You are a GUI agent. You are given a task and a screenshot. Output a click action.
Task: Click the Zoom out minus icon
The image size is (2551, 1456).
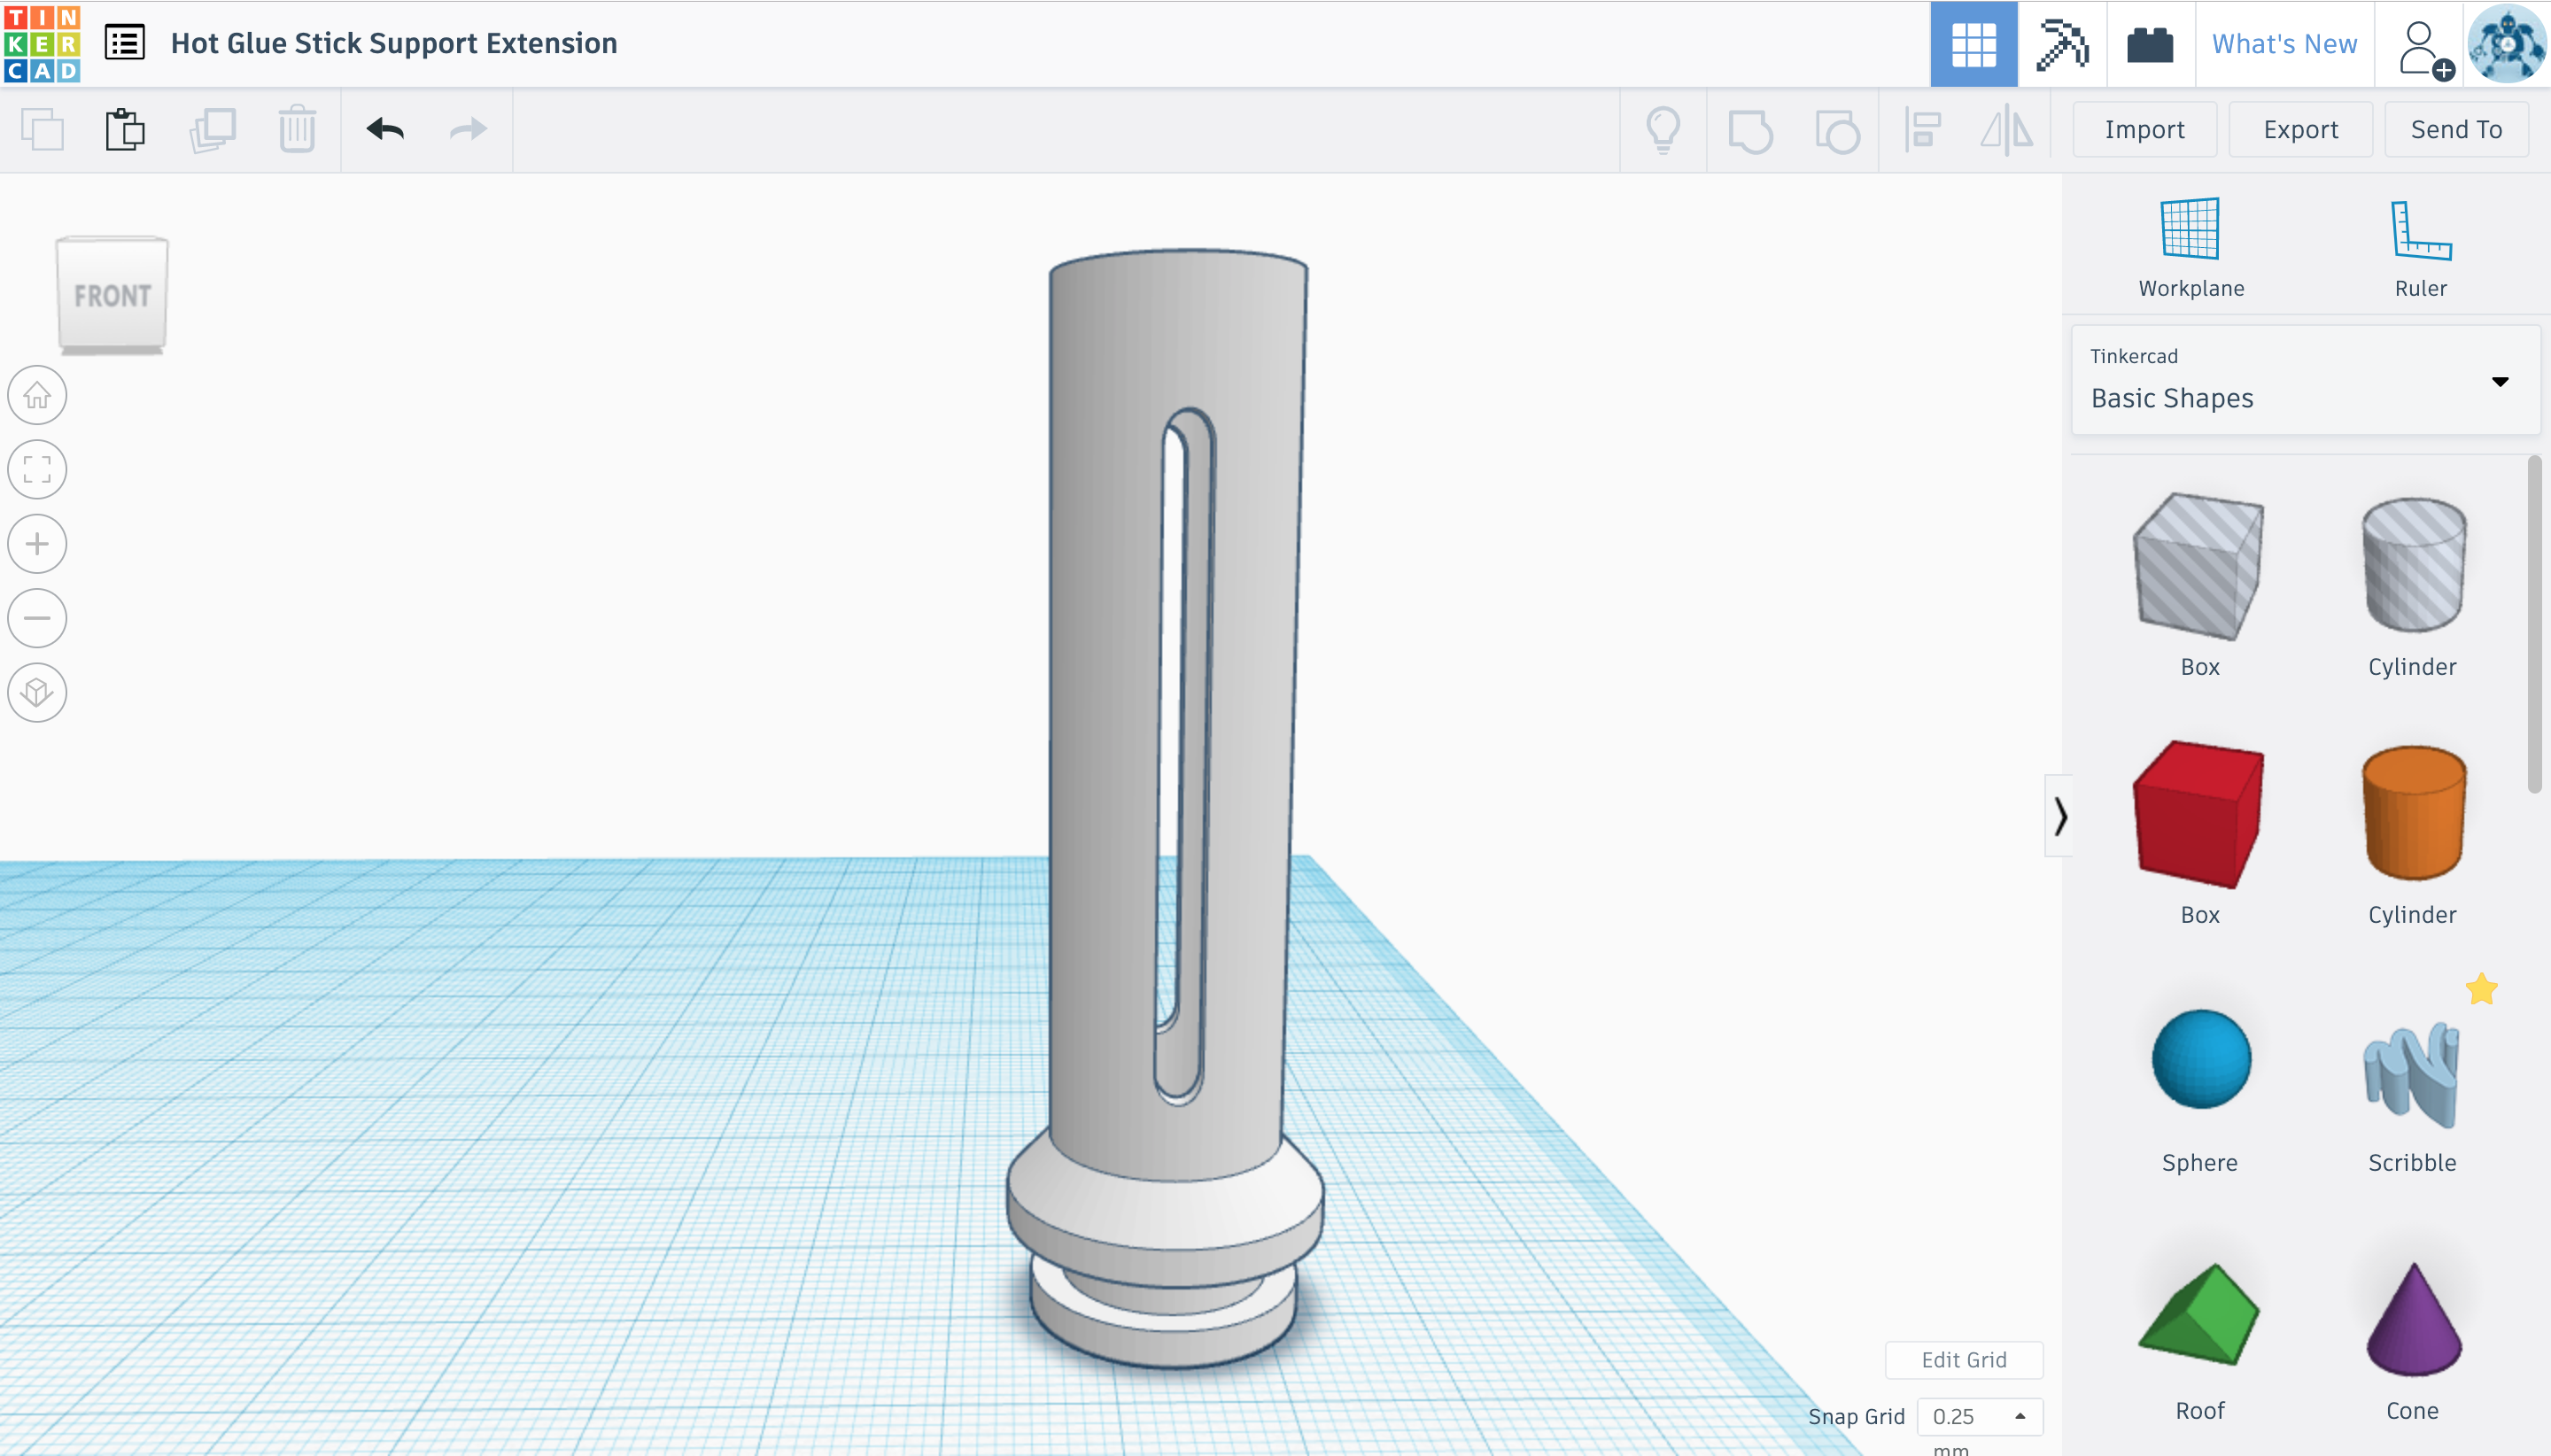tap(37, 618)
